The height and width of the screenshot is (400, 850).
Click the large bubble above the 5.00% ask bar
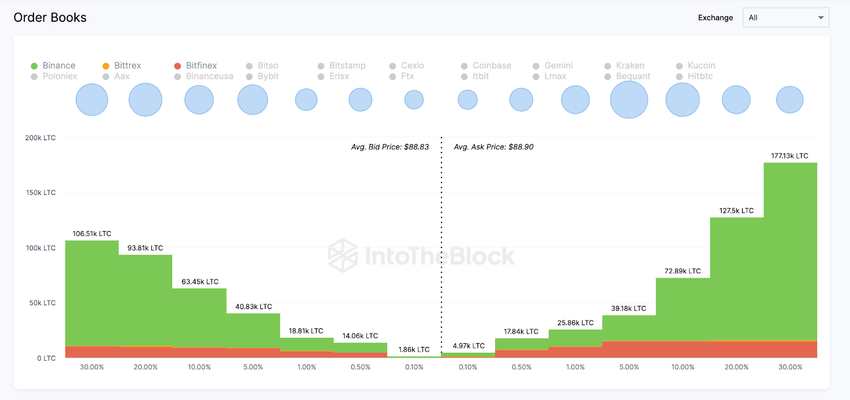629,99
